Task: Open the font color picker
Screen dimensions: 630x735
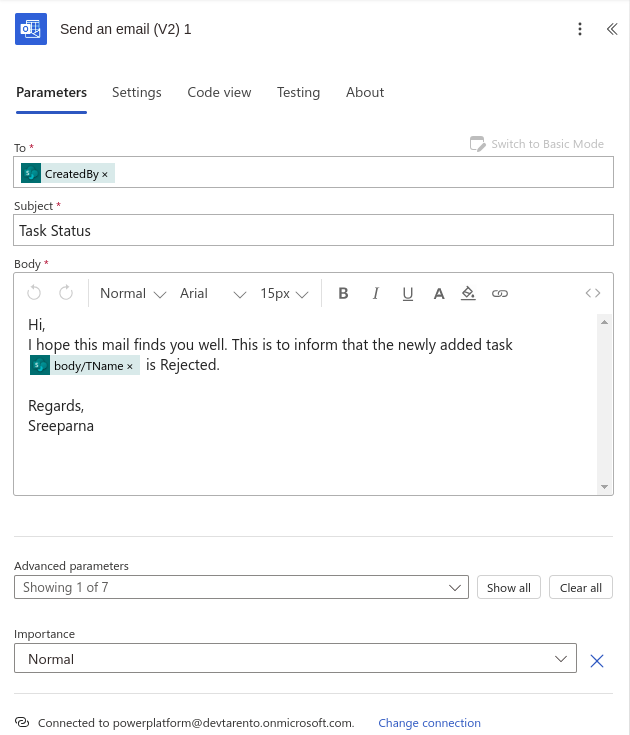Action: click(438, 293)
